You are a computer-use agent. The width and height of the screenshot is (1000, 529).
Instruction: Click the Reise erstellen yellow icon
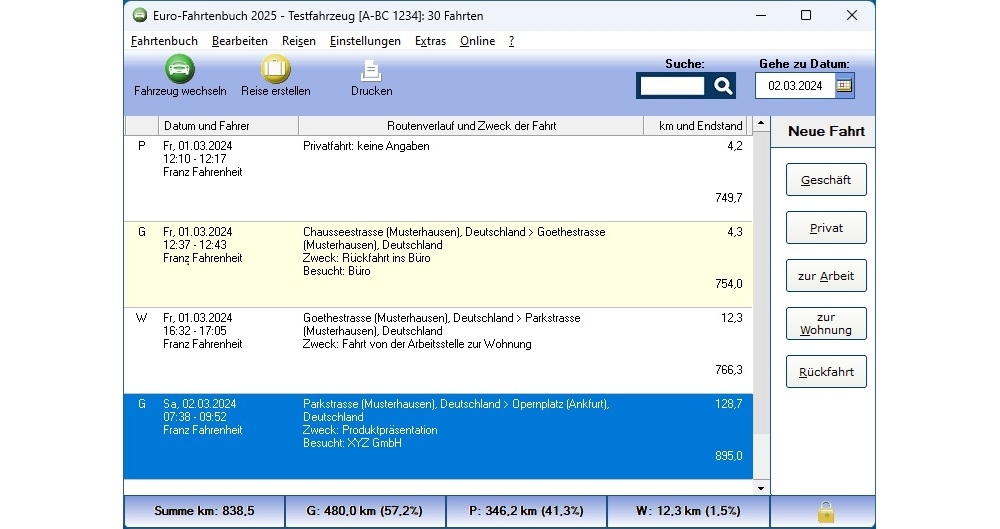276,68
